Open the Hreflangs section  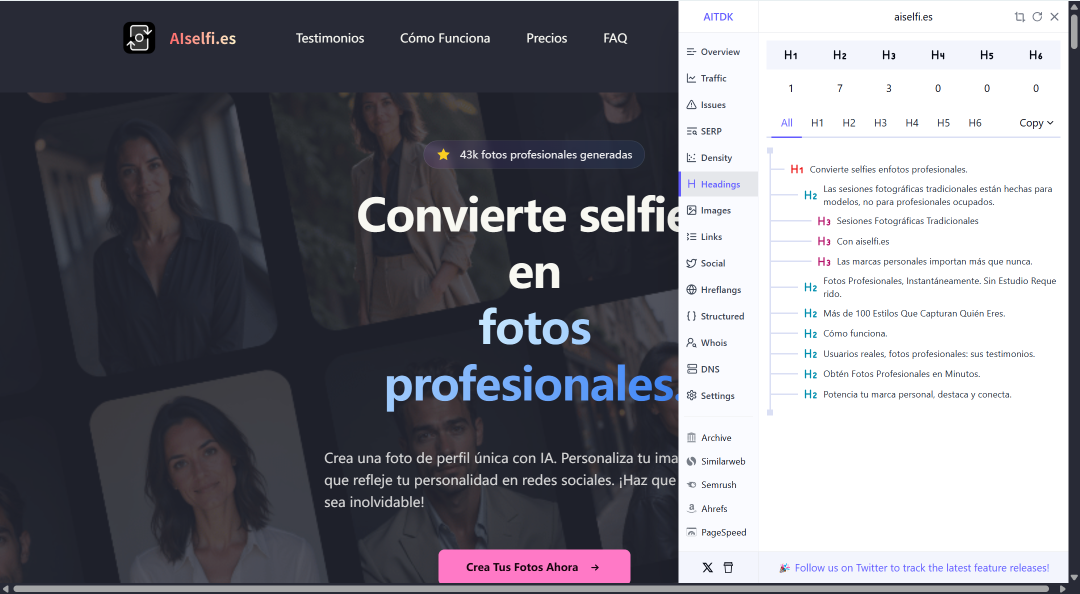click(718, 289)
